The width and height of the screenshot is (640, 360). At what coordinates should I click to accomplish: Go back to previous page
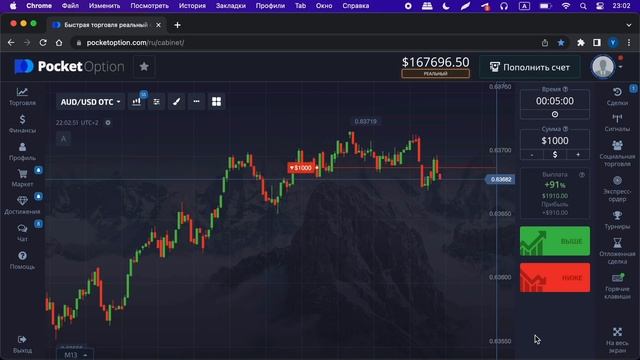(x=11, y=42)
